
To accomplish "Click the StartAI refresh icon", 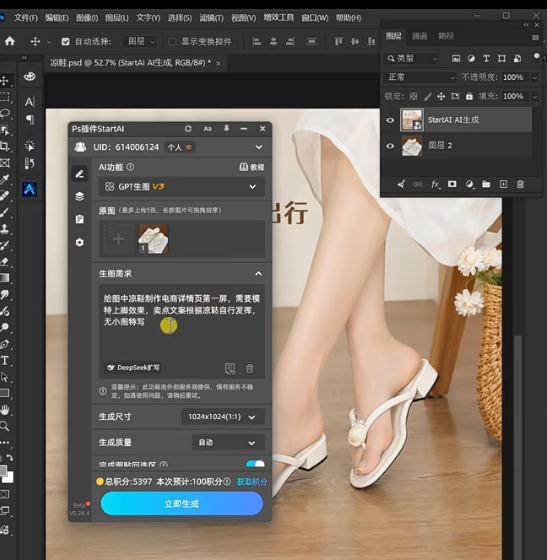I will point(188,129).
